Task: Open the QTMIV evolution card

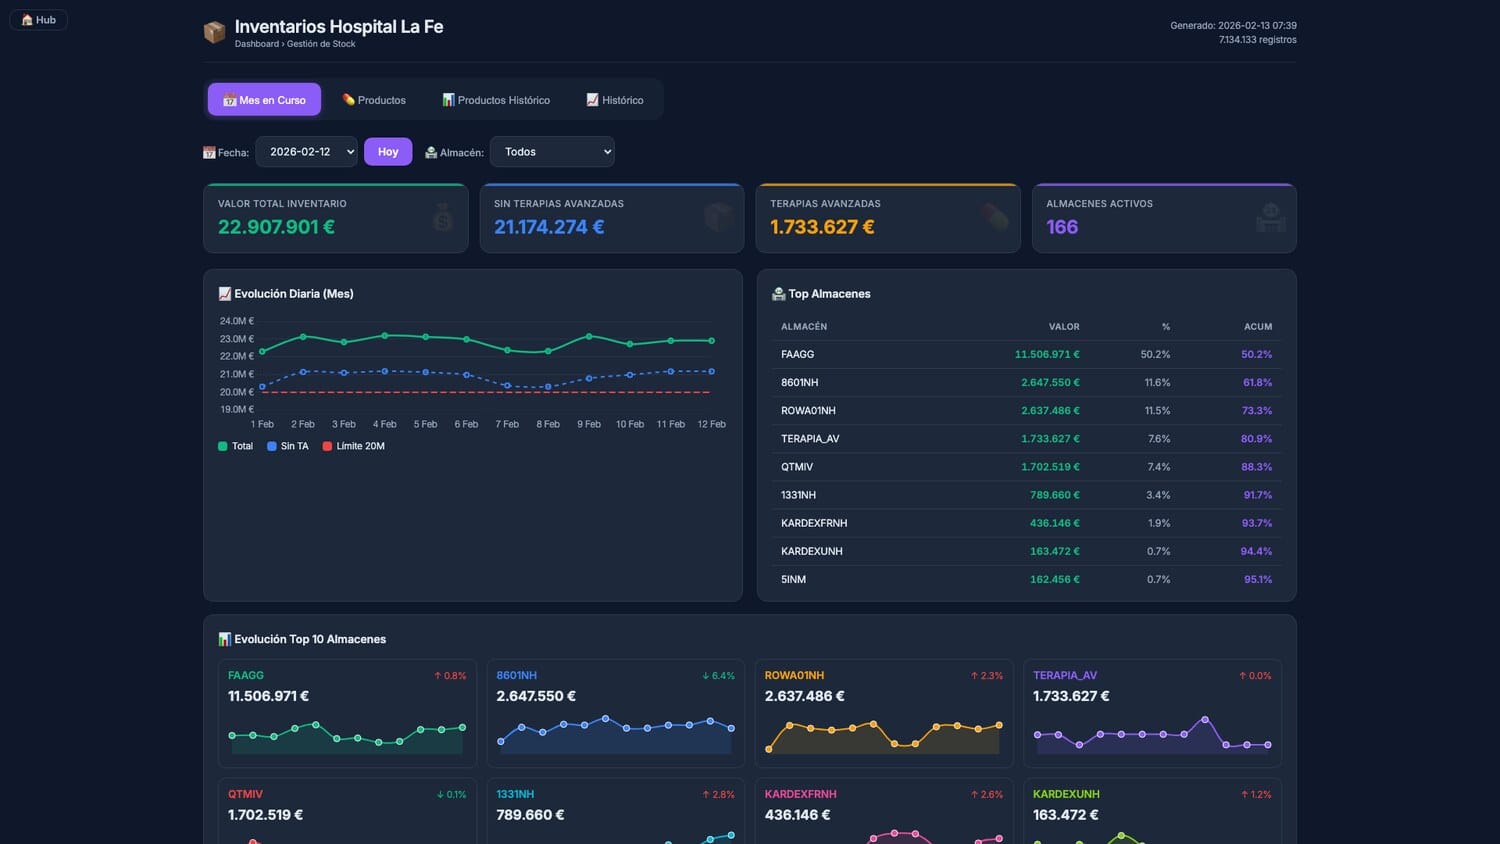Action: tap(347, 811)
